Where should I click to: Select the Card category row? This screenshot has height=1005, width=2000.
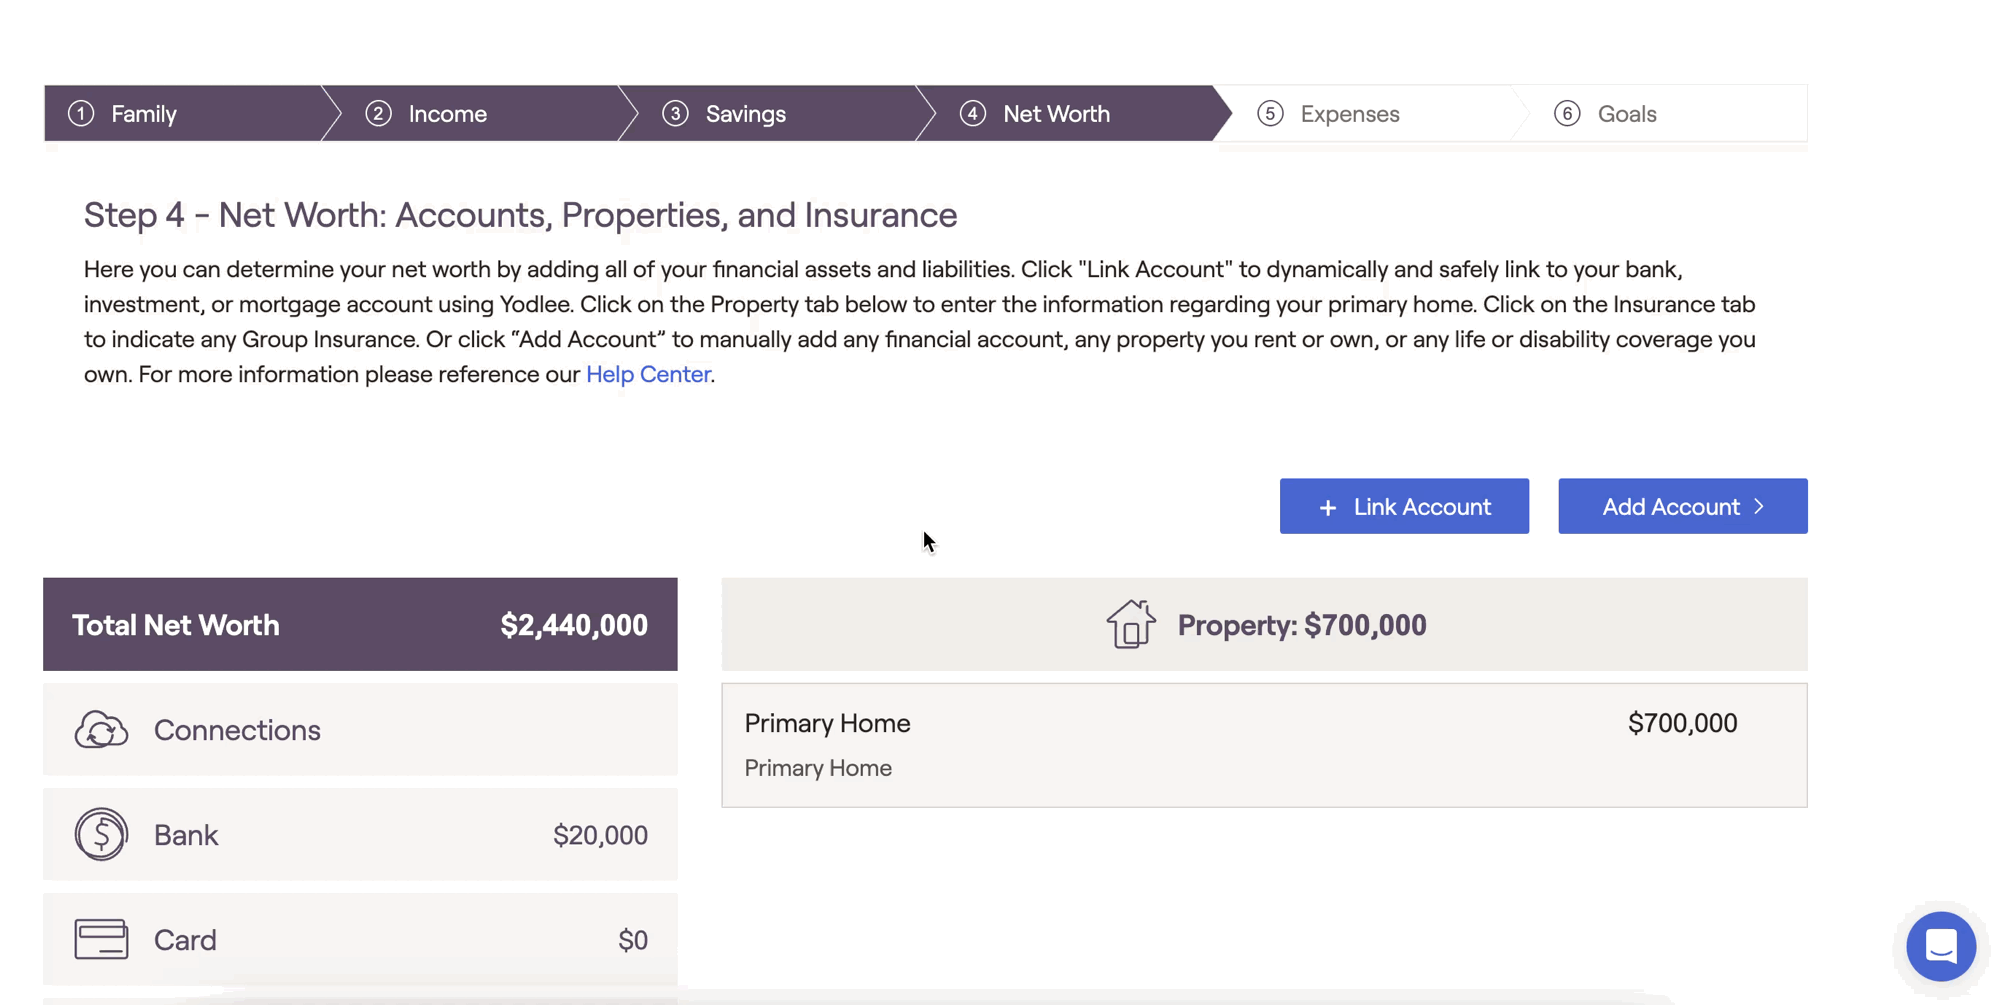pos(360,939)
